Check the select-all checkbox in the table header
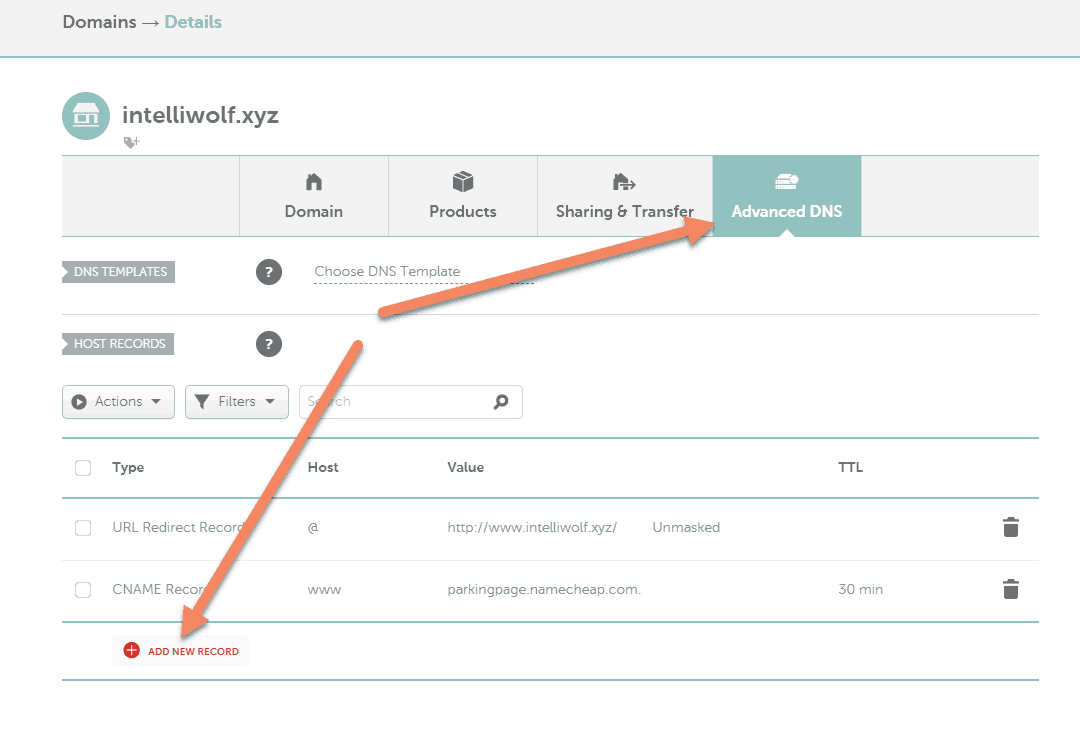Viewport: 1080px width, 736px height. click(x=83, y=467)
